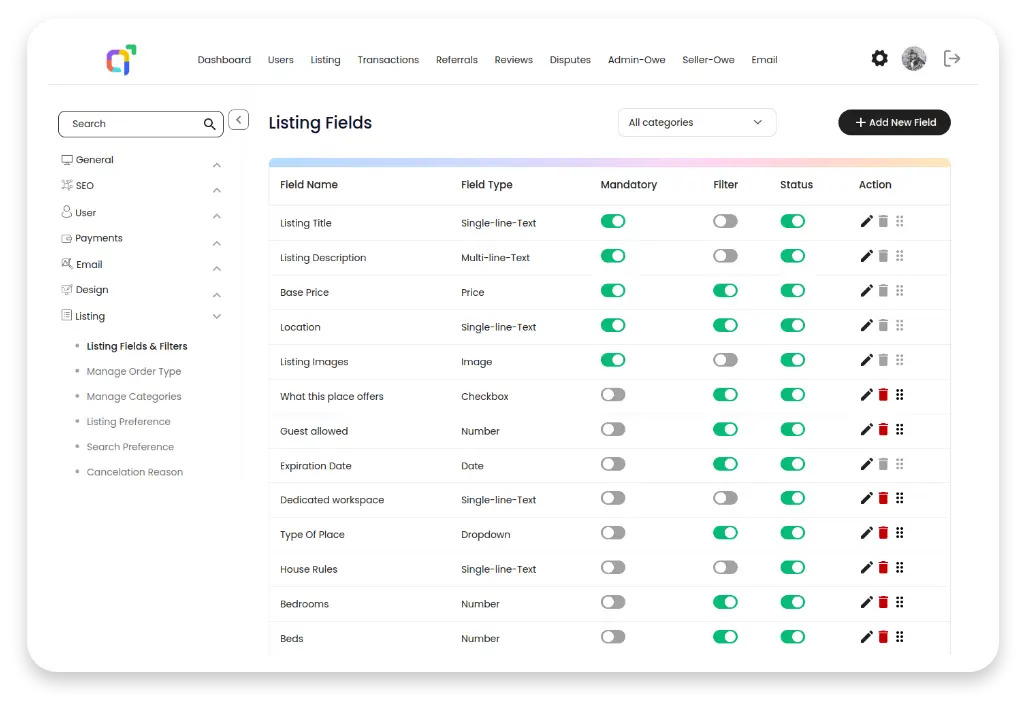Open Transactions in top navigation
1026x708 pixels.
click(388, 60)
